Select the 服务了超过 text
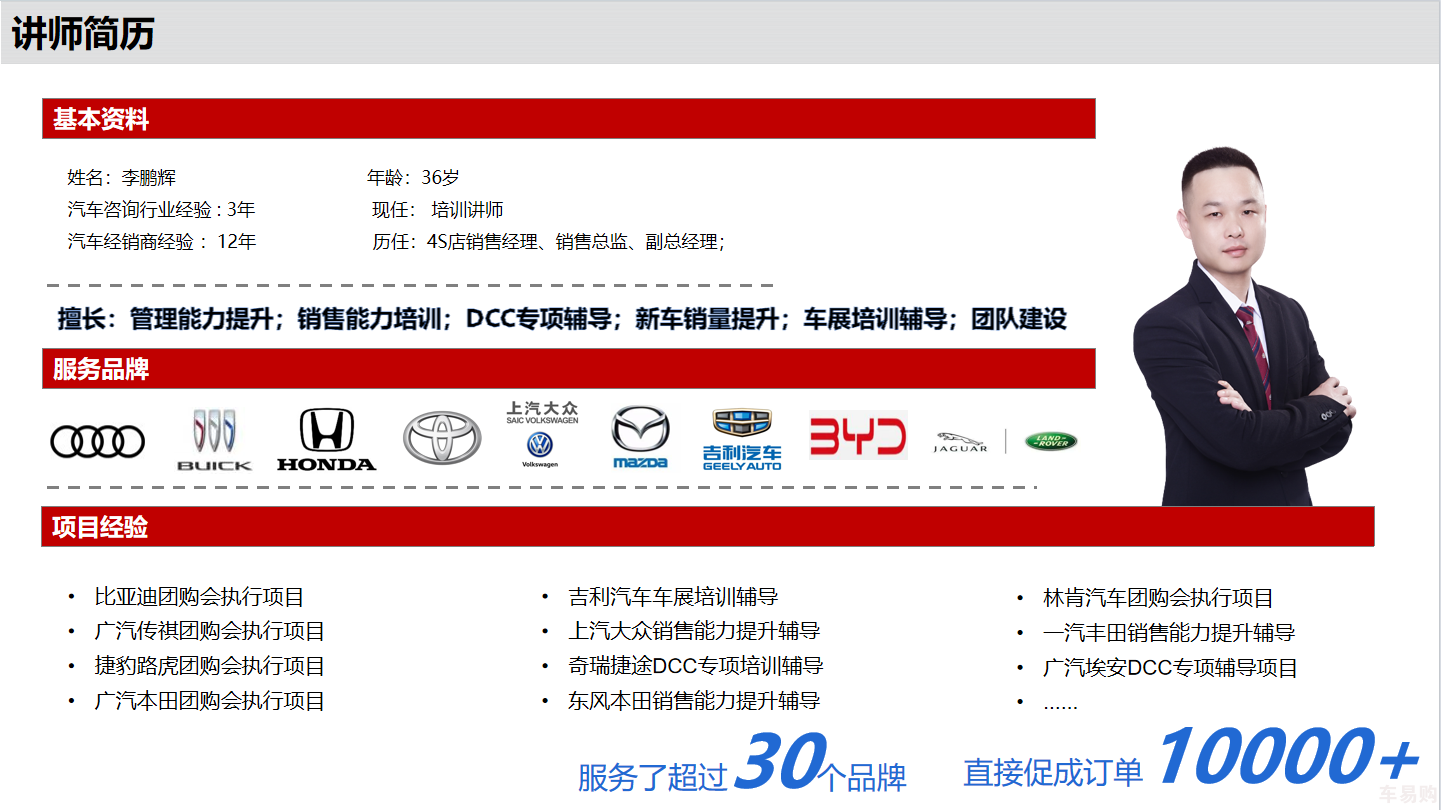This screenshot has width=1441, height=810. point(653,778)
